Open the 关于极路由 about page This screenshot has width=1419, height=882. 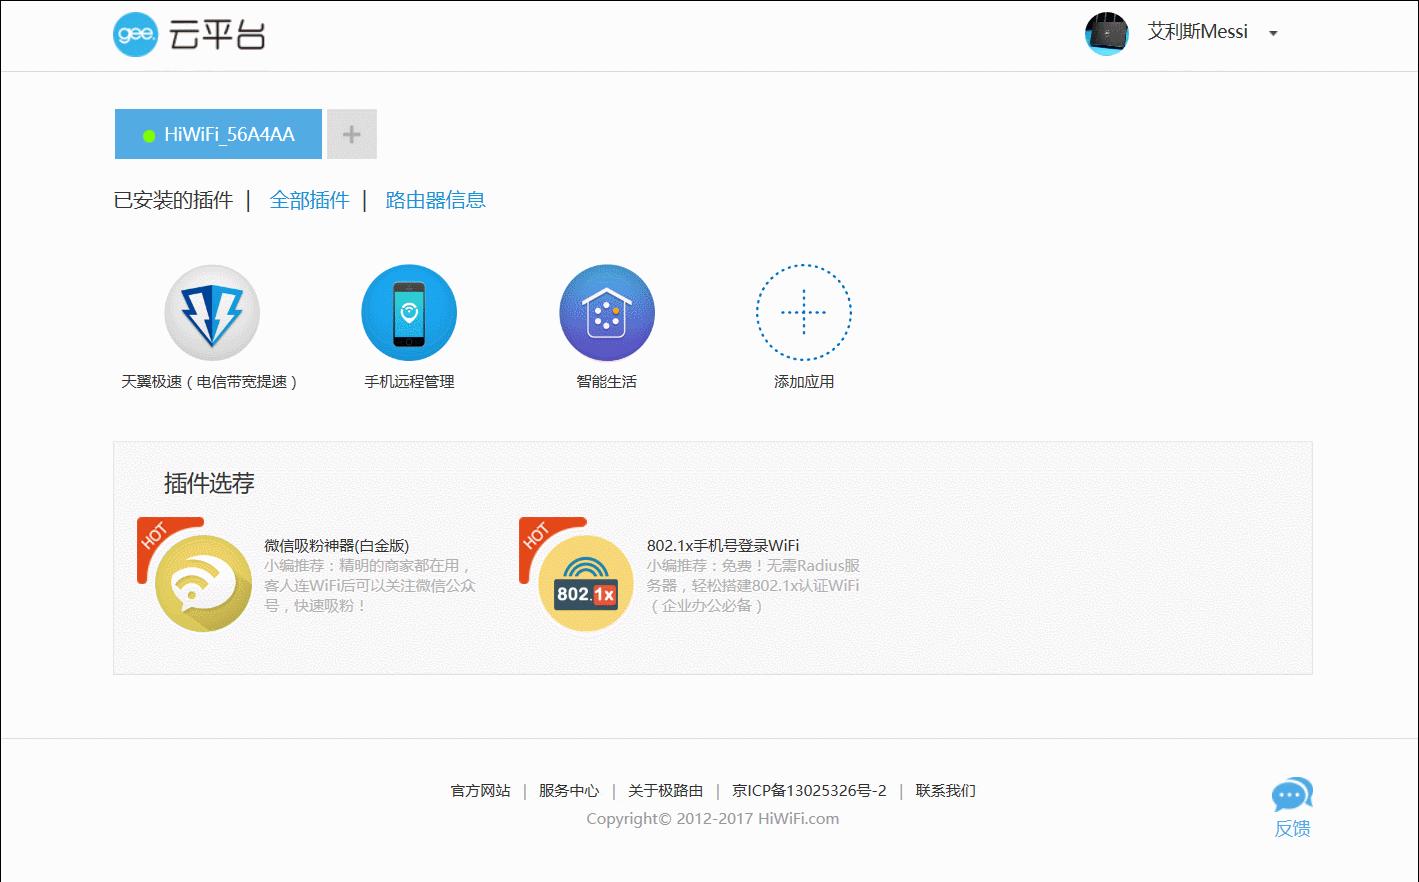click(665, 790)
